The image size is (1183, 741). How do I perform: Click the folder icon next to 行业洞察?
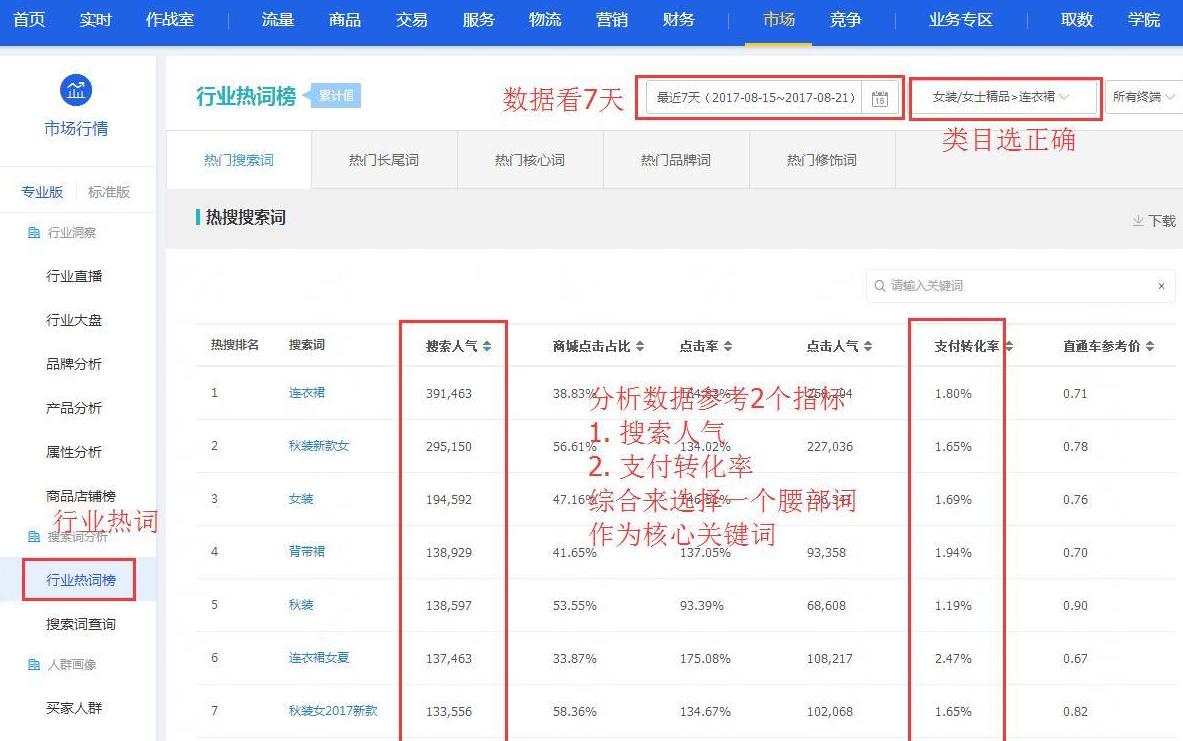34,232
